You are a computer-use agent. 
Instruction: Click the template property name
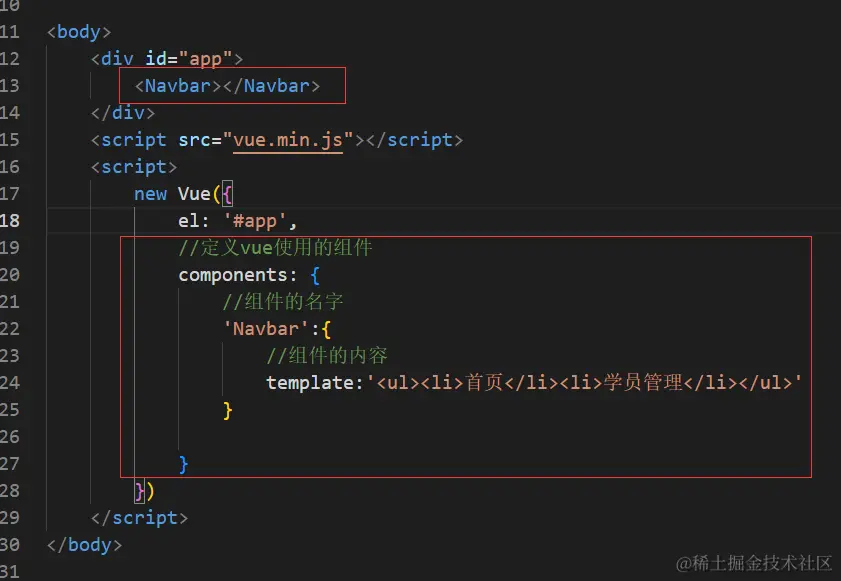311,383
